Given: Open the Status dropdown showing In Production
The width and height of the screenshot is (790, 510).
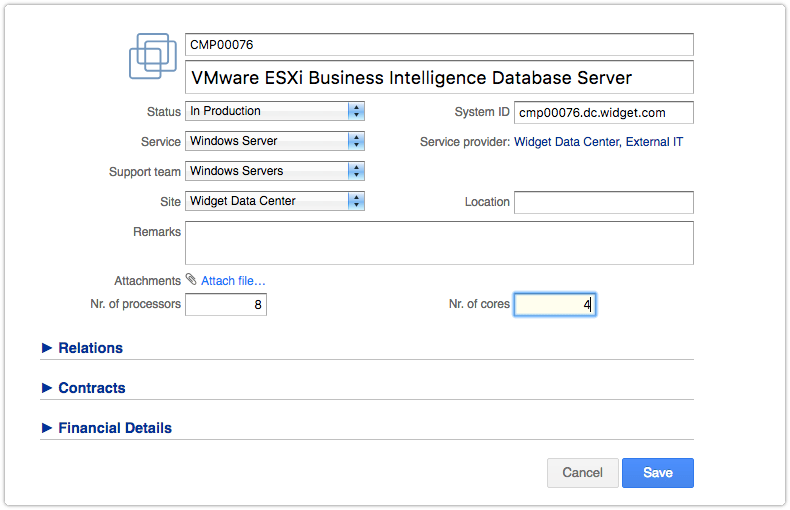Looking at the screenshot, I should coord(275,111).
